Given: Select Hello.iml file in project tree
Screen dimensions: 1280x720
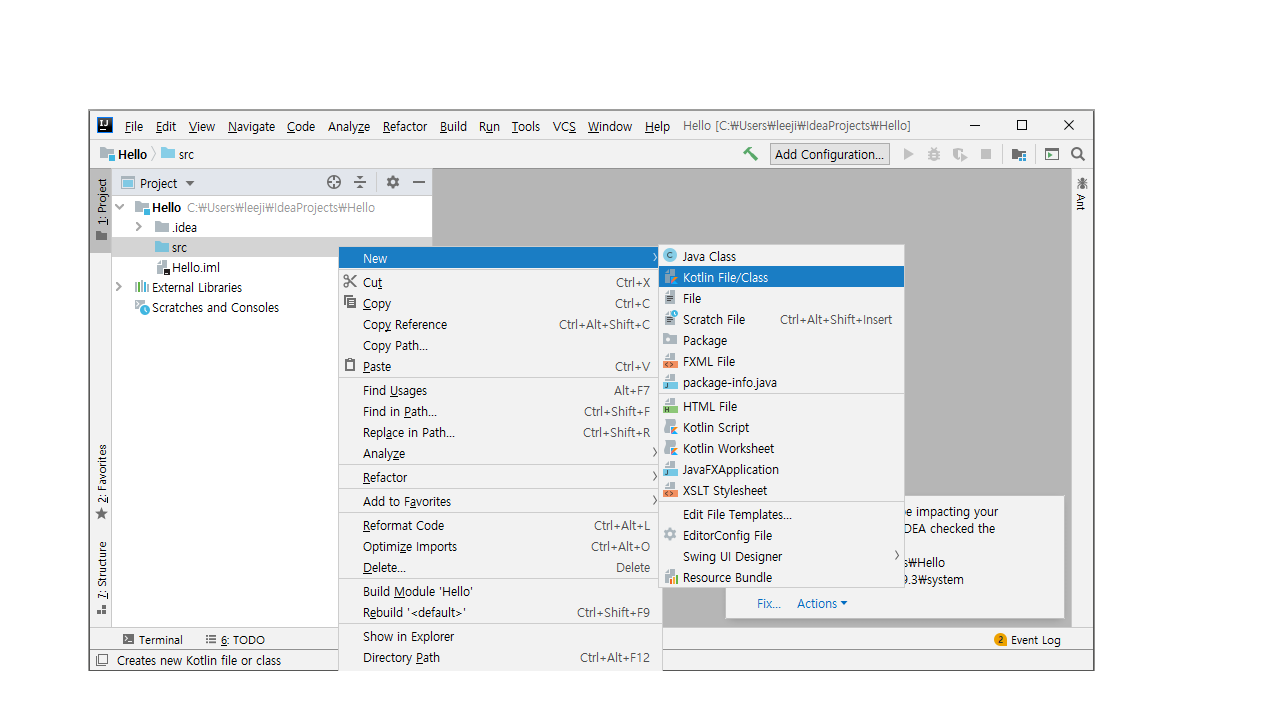Looking at the screenshot, I should (195, 267).
